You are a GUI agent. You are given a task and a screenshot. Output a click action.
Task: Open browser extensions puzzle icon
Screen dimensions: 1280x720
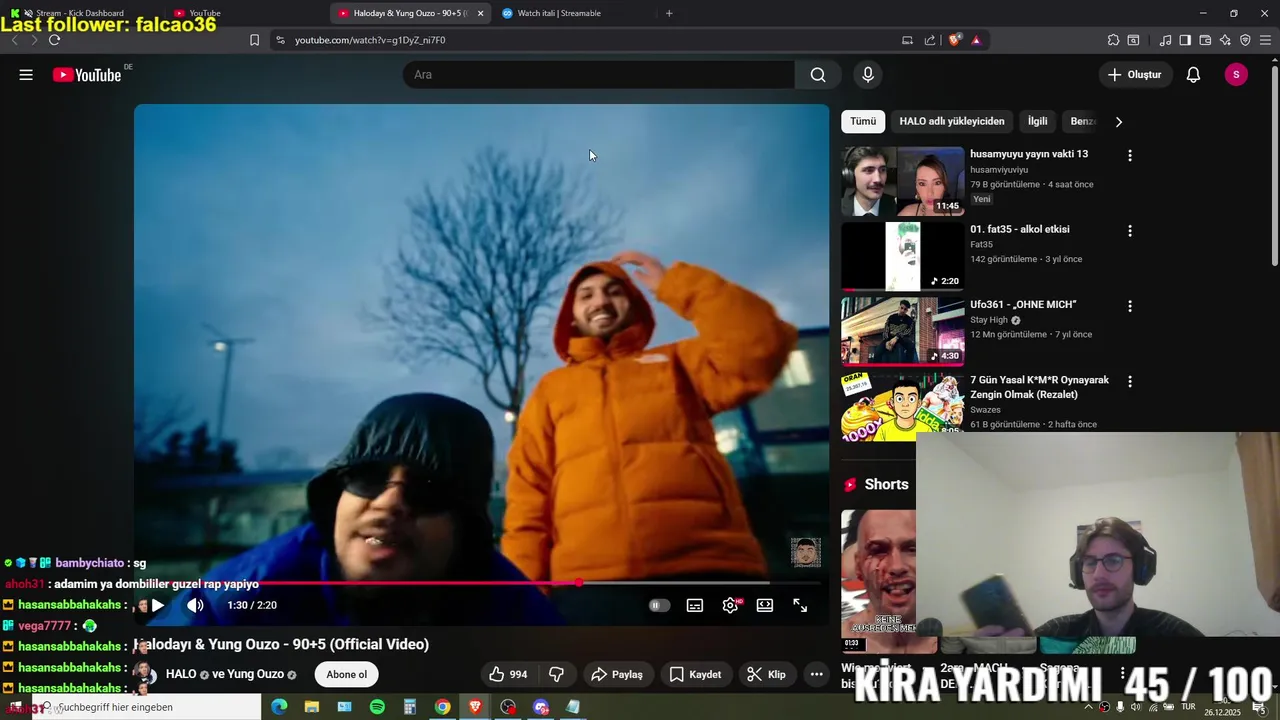1113,40
